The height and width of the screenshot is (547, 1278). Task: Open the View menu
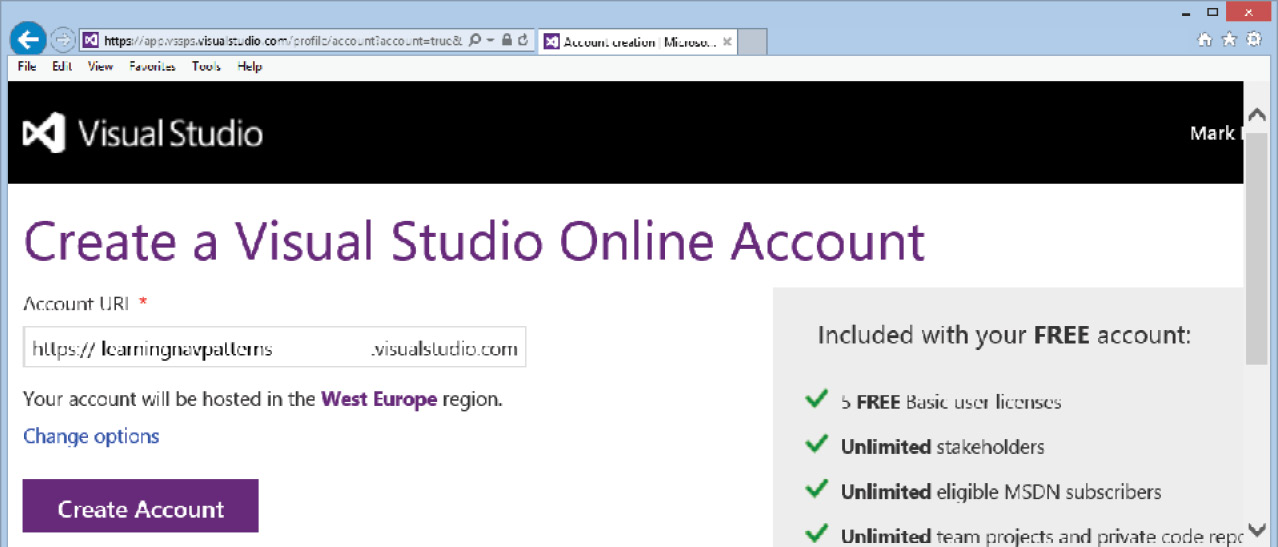click(x=100, y=67)
